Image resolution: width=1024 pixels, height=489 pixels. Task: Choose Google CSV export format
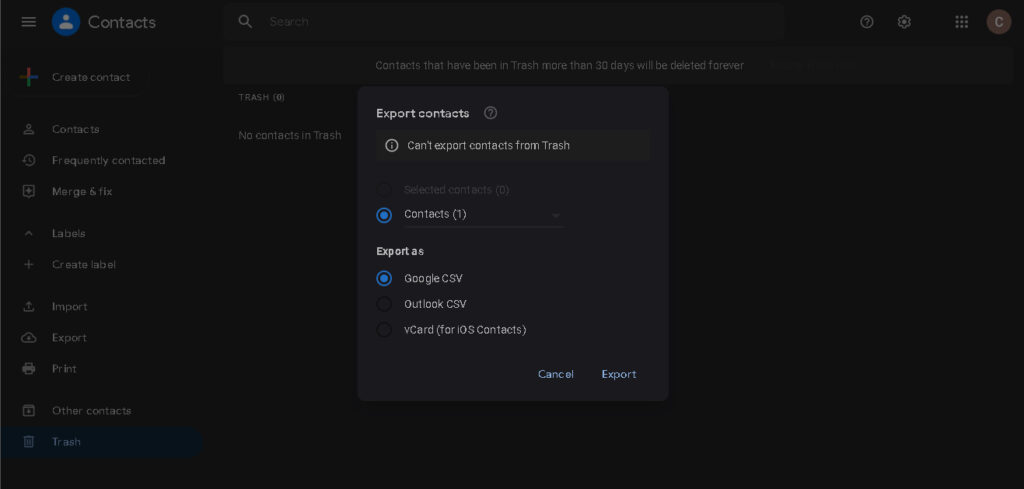(384, 278)
